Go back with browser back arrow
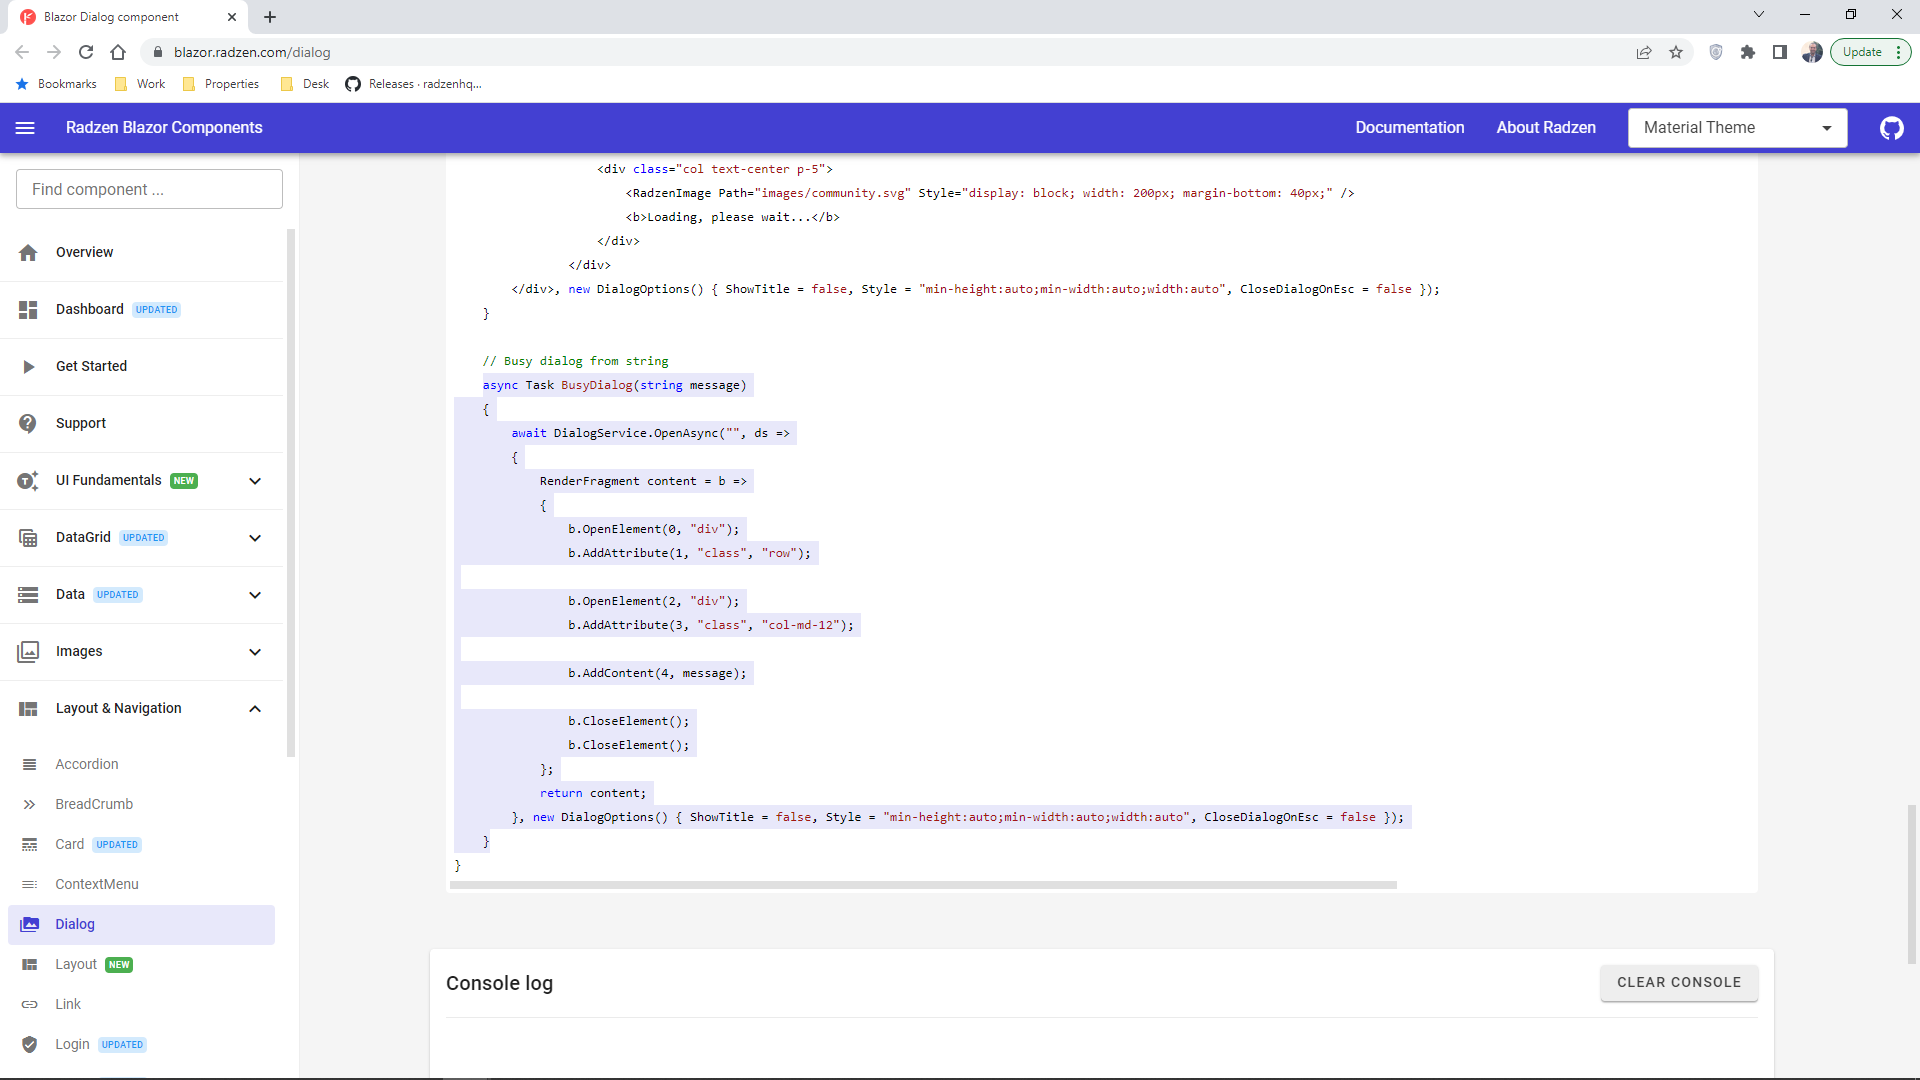 pyautogui.click(x=22, y=52)
